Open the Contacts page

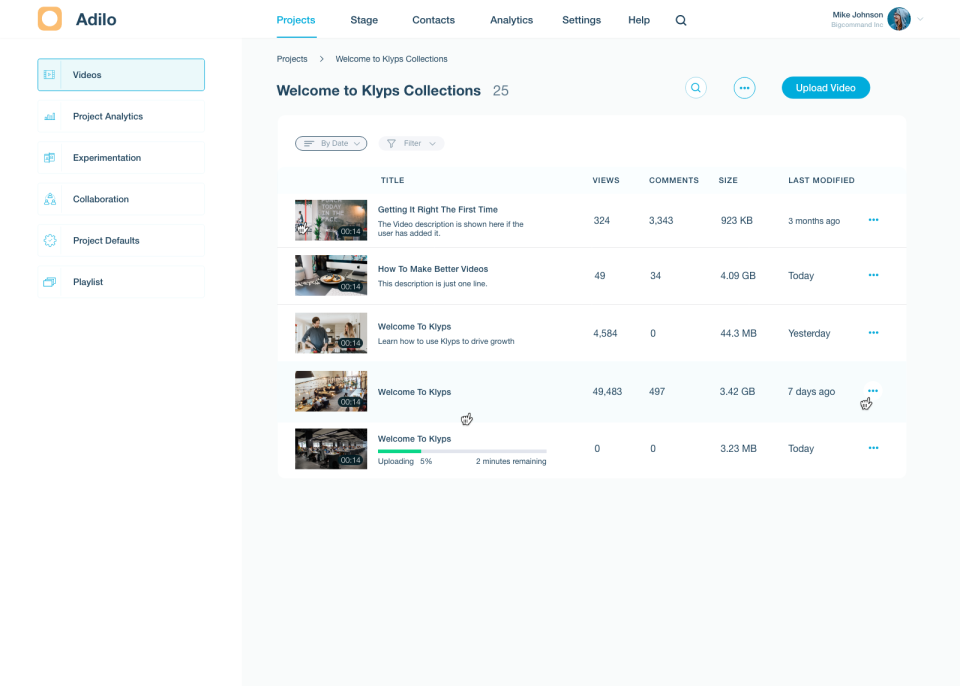[433, 19]
